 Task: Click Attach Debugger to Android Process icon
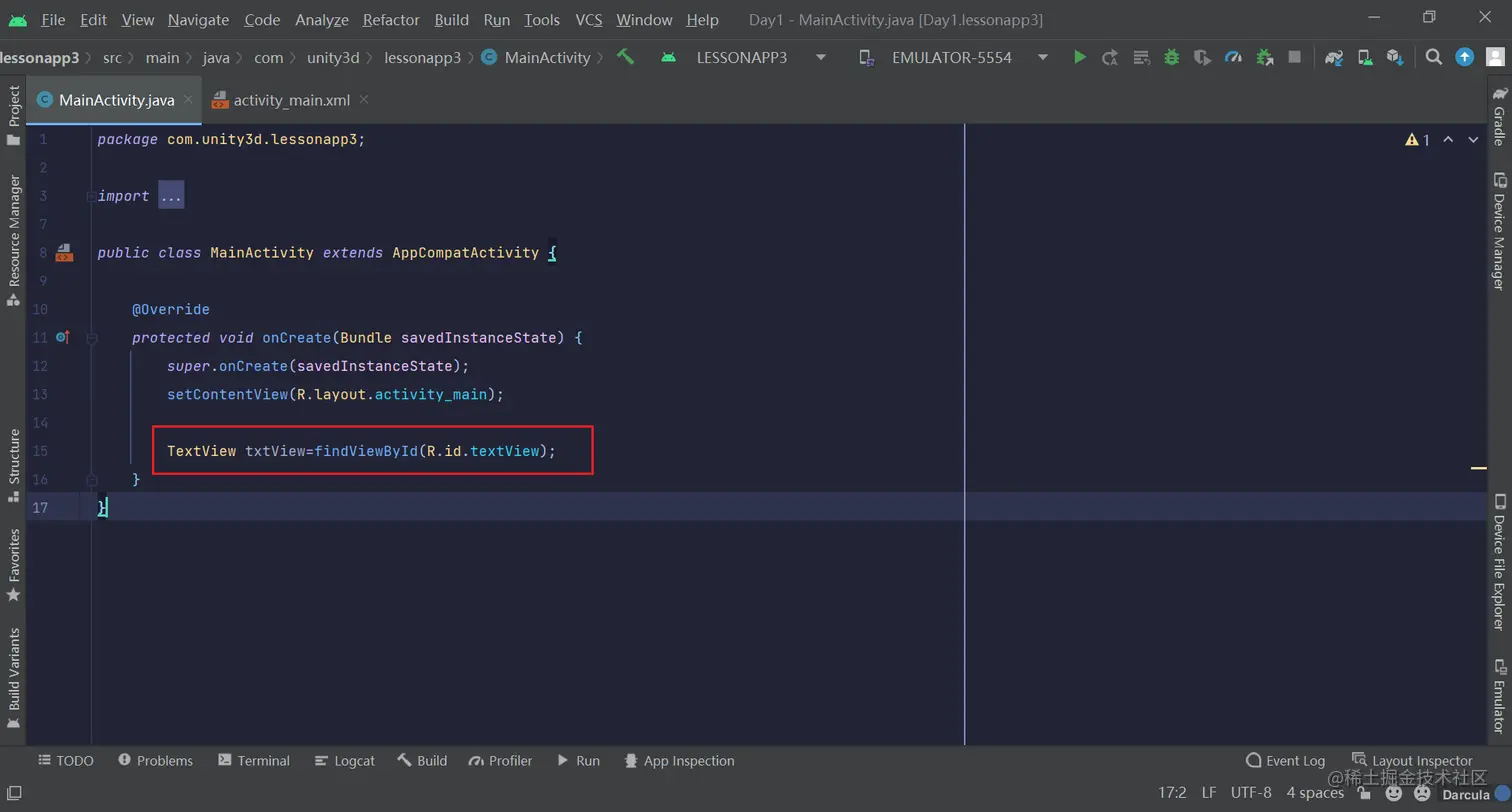coord(1265,57)
